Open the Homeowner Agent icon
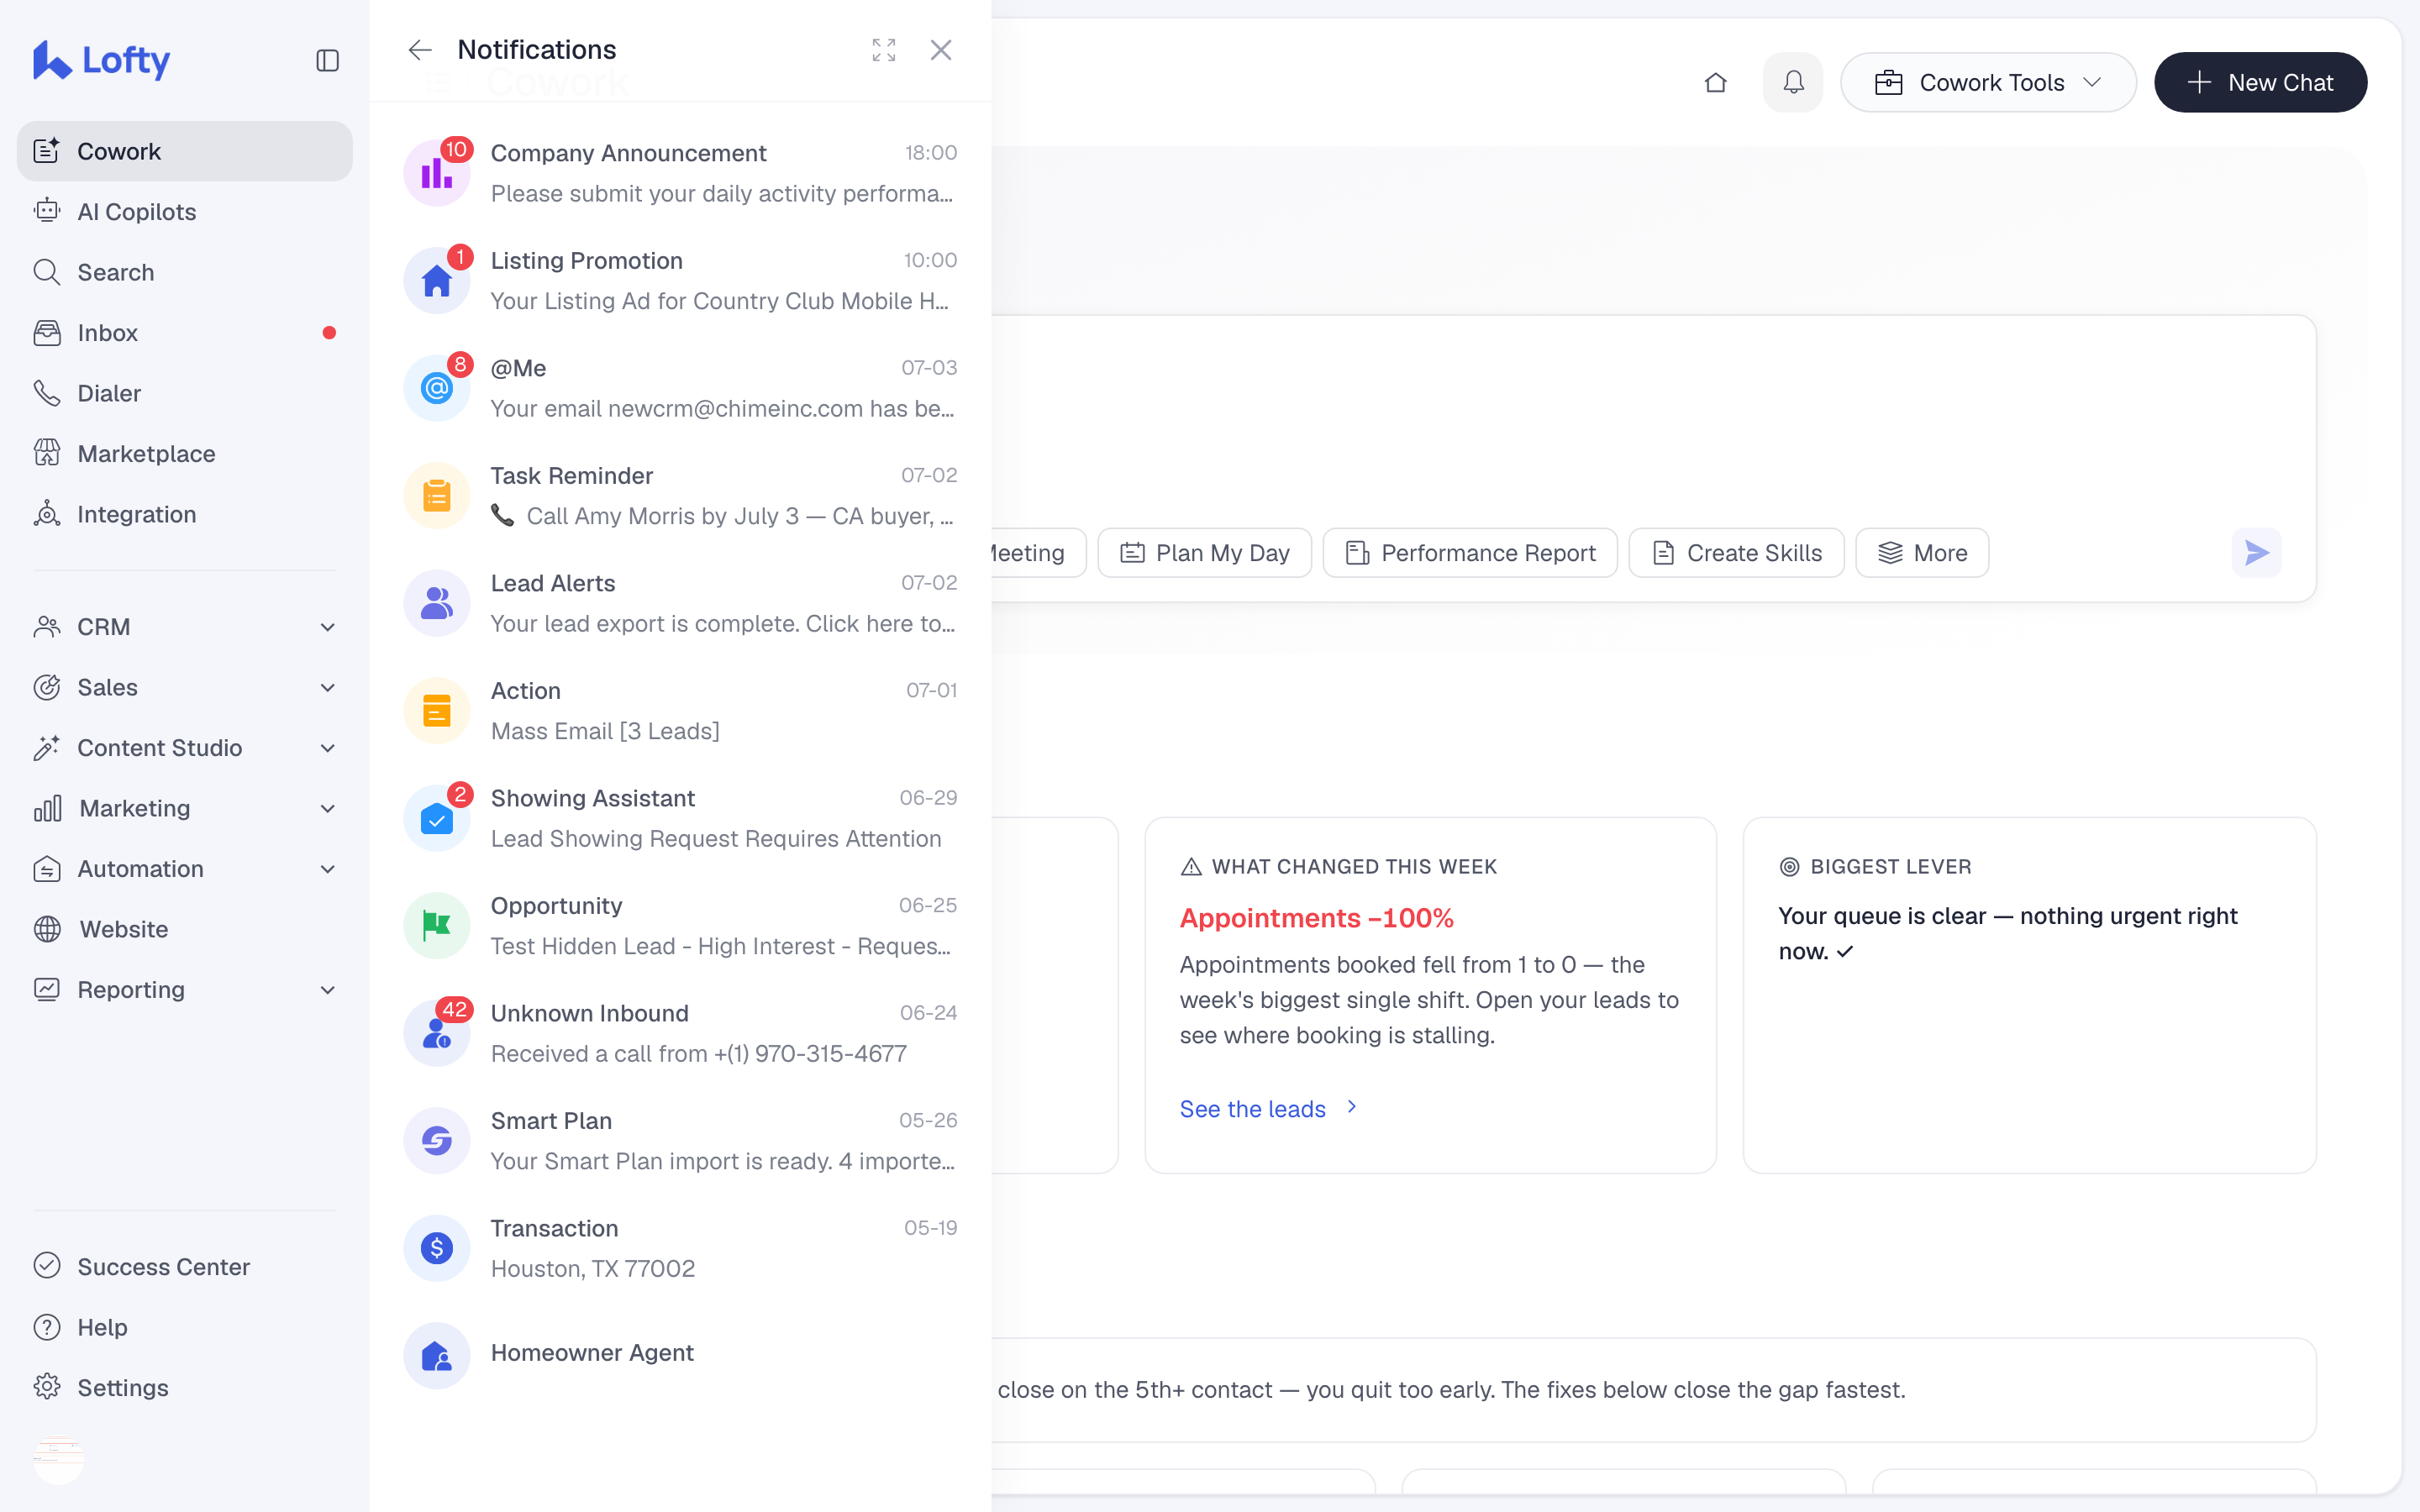Viewport: 2420px width, 1512px height. (x=437, y=1356)
